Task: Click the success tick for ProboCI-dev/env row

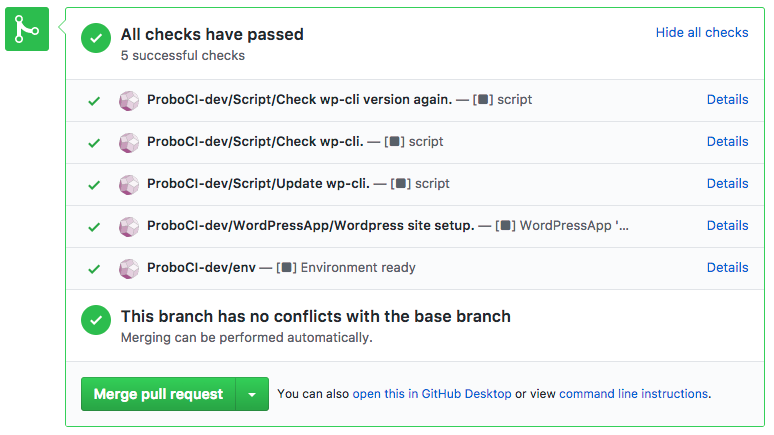Action: click(94, 268)
